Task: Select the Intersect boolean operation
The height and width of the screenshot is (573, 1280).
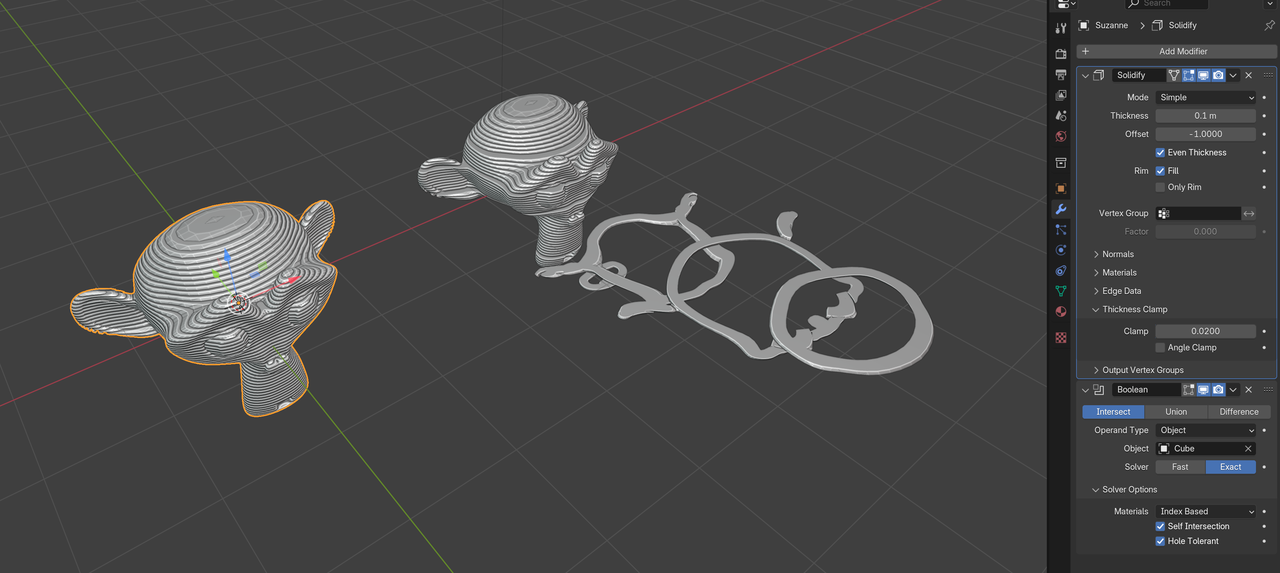Action: pyautogui.click(x=1113, y=411)
